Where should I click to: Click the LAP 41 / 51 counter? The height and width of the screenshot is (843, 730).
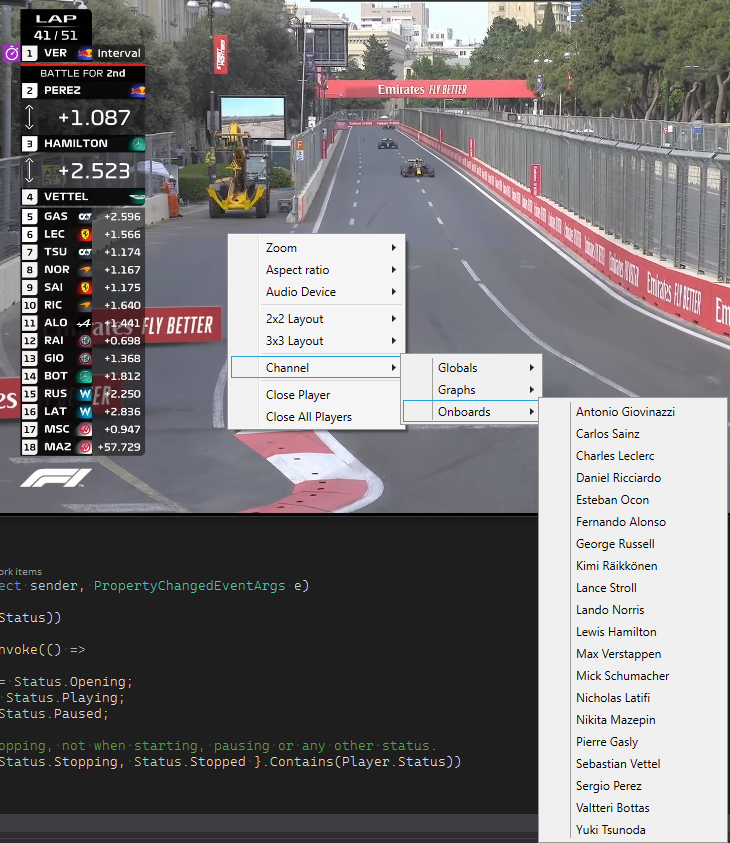tap(56, 27)
